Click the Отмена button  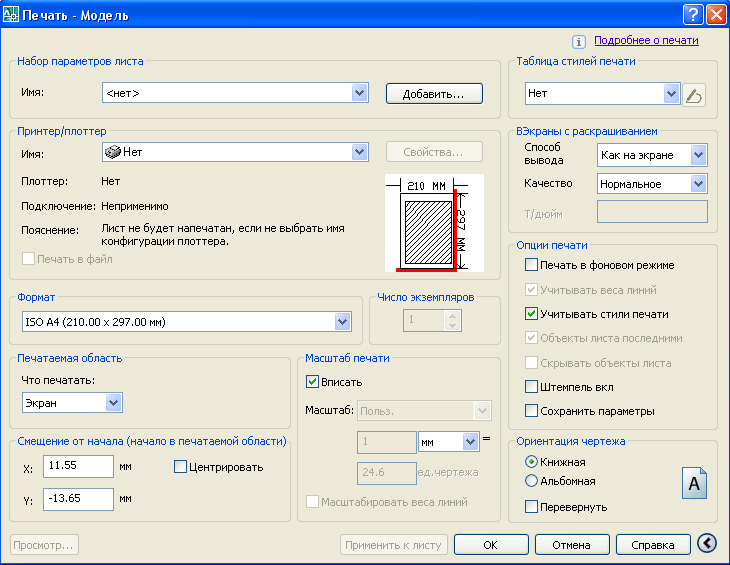tap(572, 545)
